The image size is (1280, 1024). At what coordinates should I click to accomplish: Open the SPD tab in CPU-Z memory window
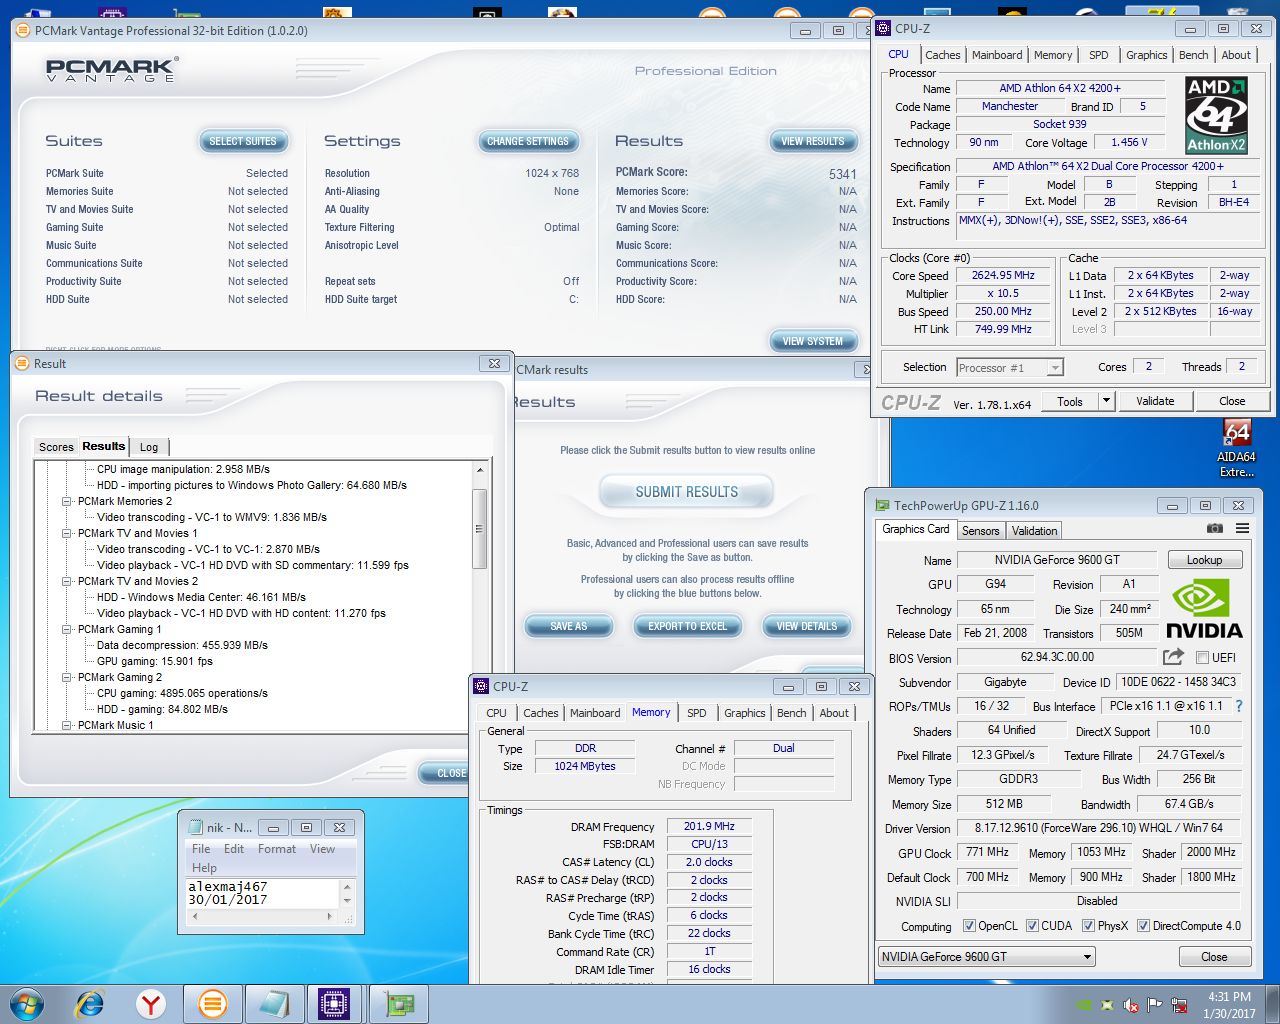coord(697,713)
